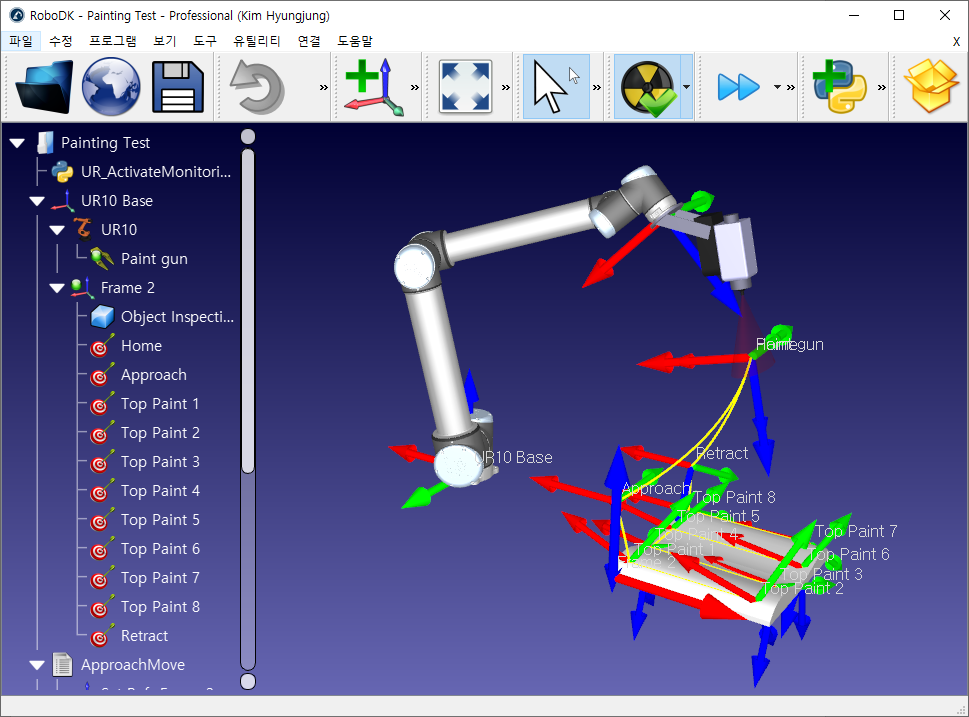Add a Python program via toolbar icon
This screenshot has width=969, height=717.
tap(839, 87)
